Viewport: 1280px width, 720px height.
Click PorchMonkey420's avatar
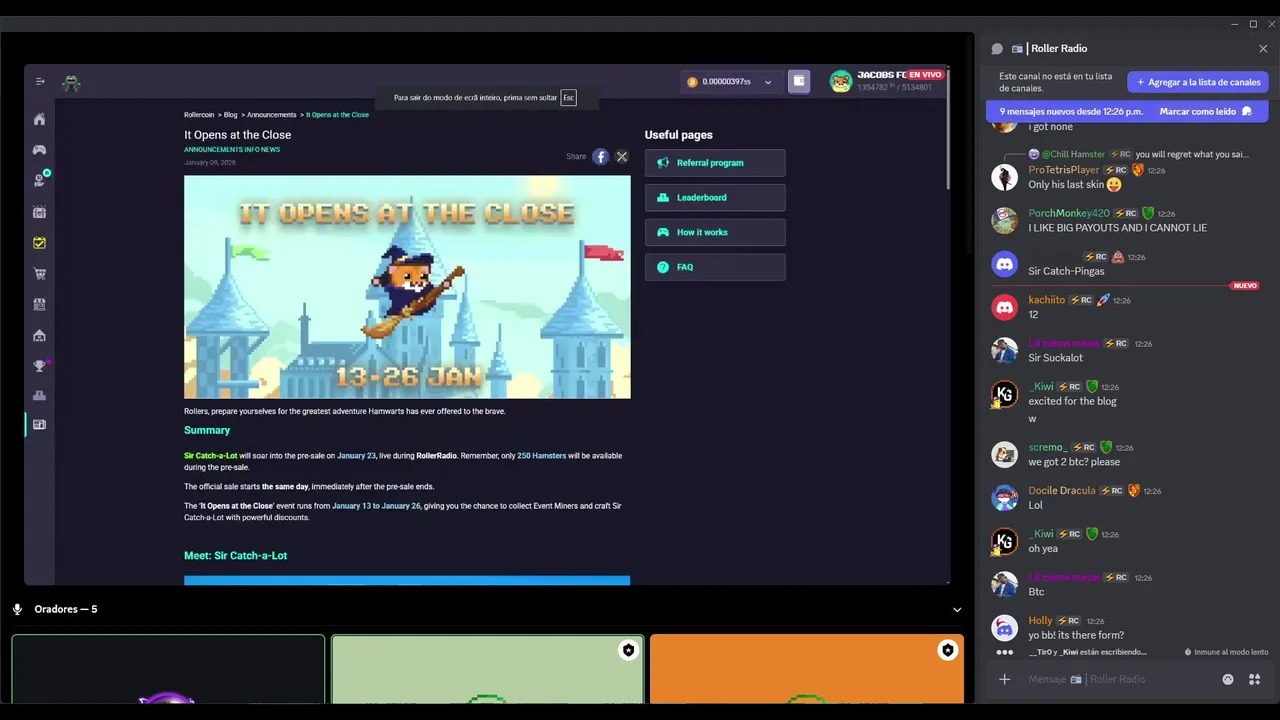coord(1004,220)
